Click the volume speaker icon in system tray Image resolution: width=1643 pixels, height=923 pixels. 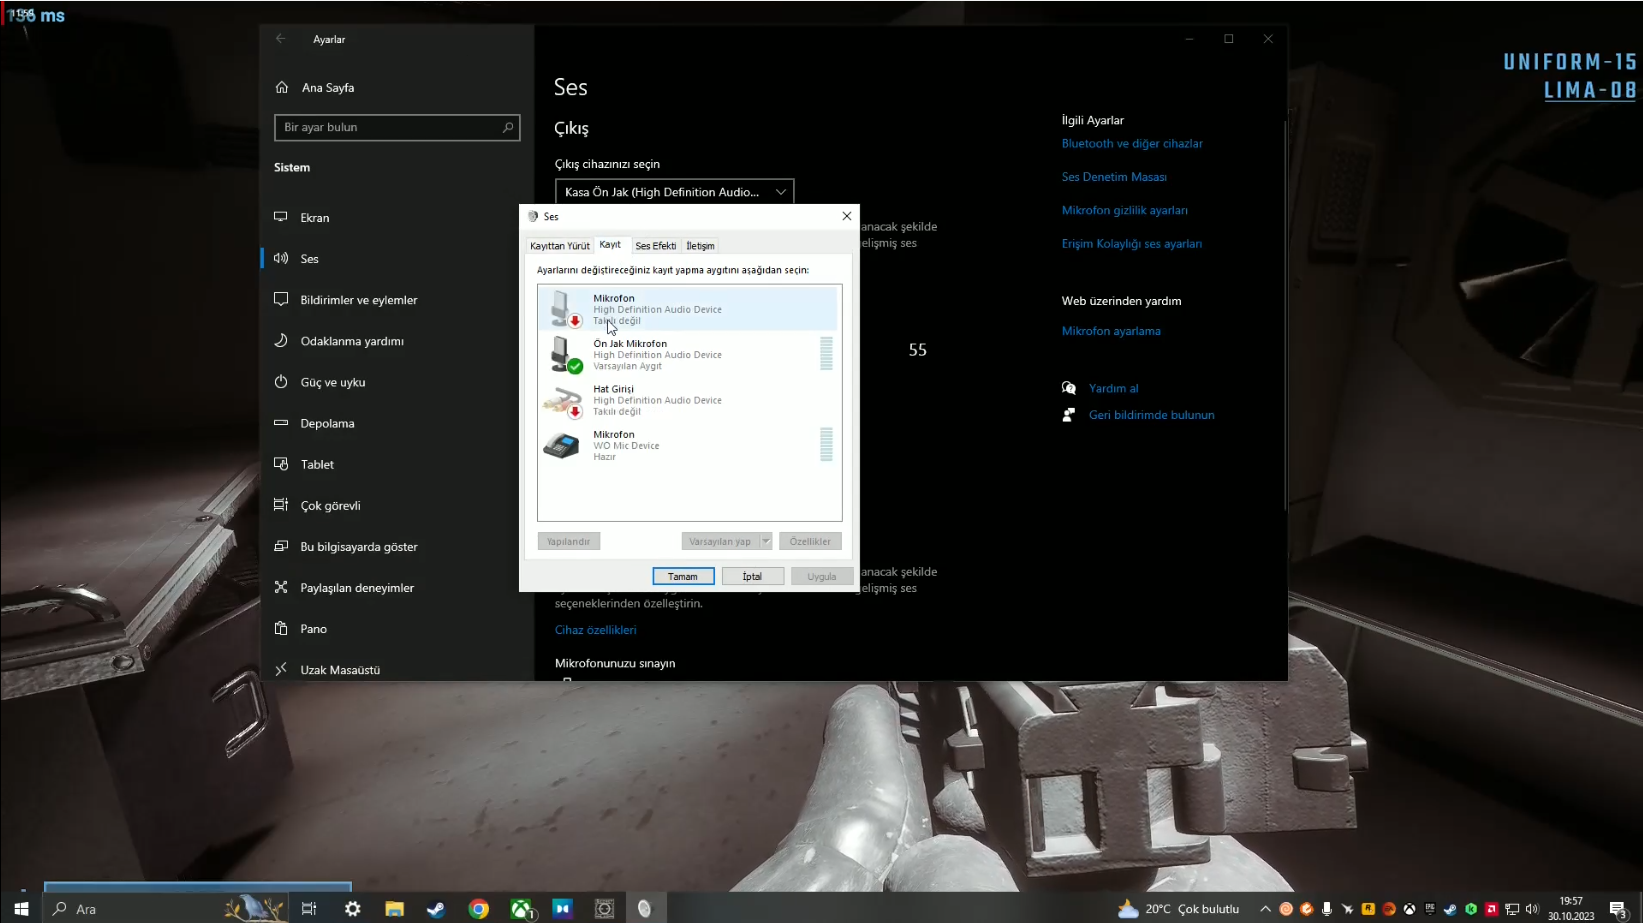(x=1532, y=909)
